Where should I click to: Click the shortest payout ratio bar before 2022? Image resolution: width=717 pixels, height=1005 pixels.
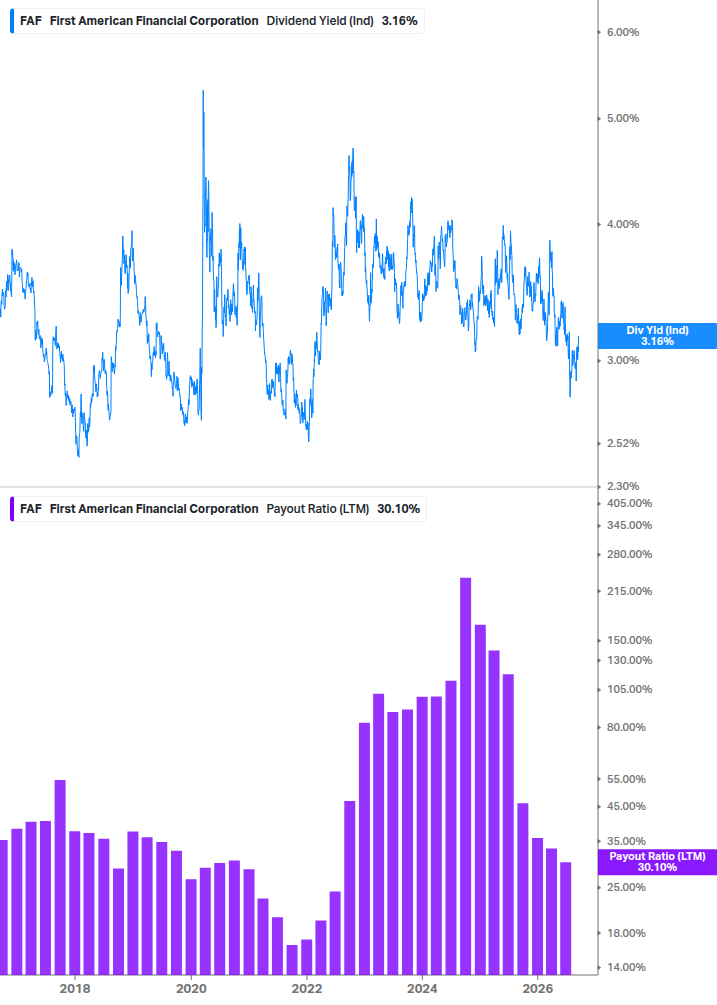coord(292,960)
